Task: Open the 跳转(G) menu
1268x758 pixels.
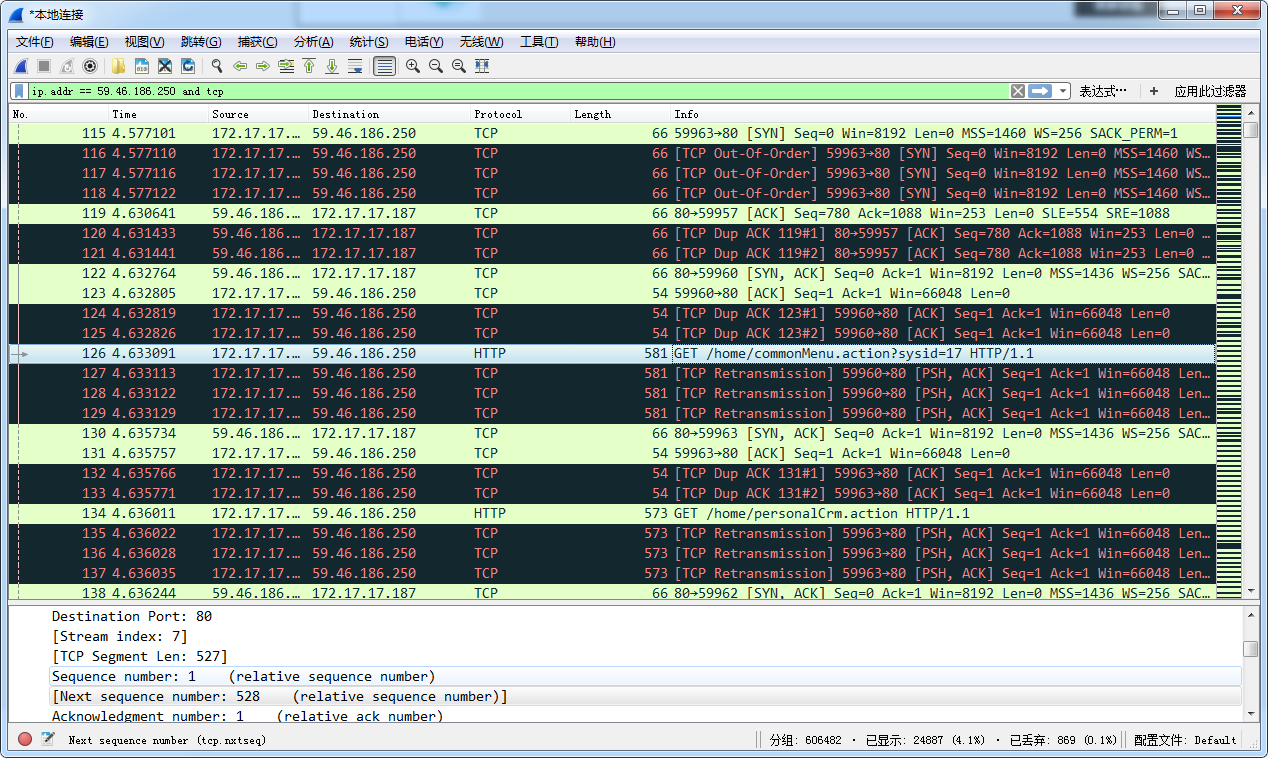Action: coord(201,42)
